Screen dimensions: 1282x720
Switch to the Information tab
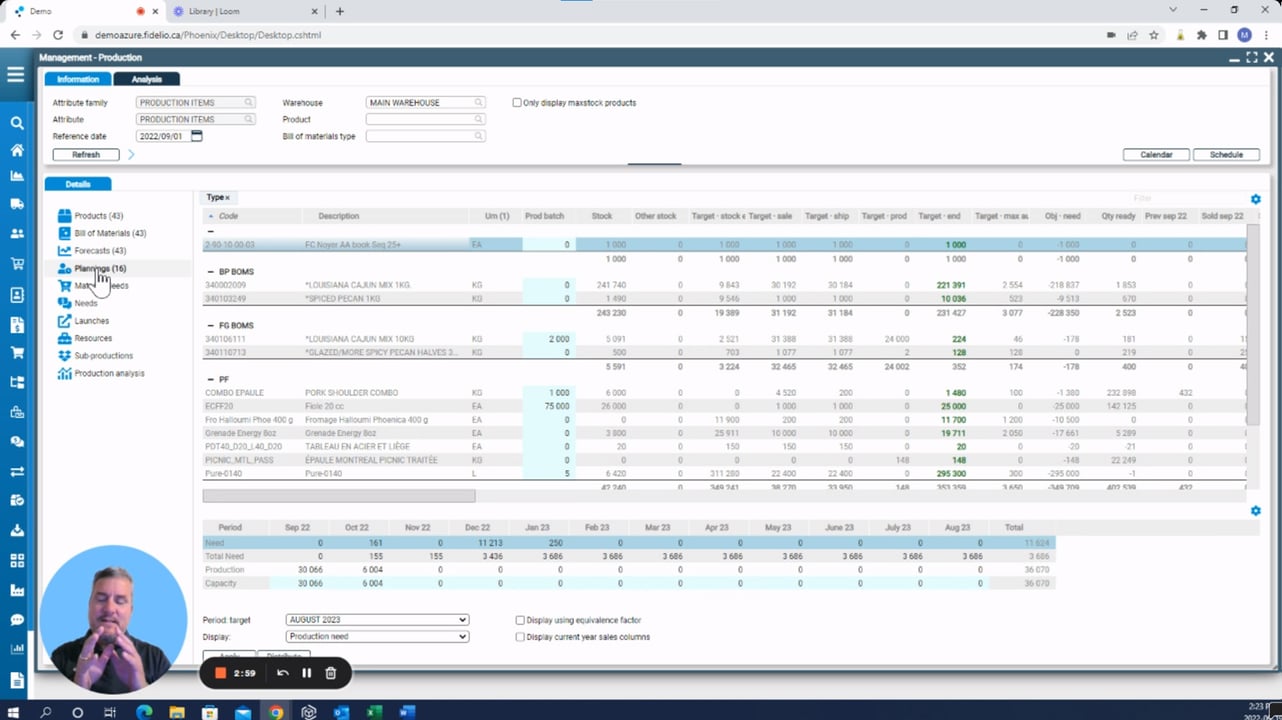(x=78, y=79)
